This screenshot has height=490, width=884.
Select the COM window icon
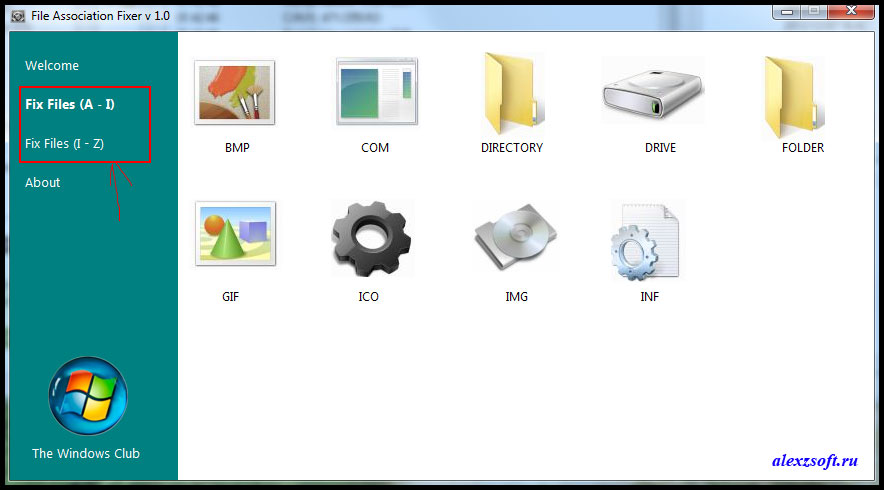tap(377, 91)
